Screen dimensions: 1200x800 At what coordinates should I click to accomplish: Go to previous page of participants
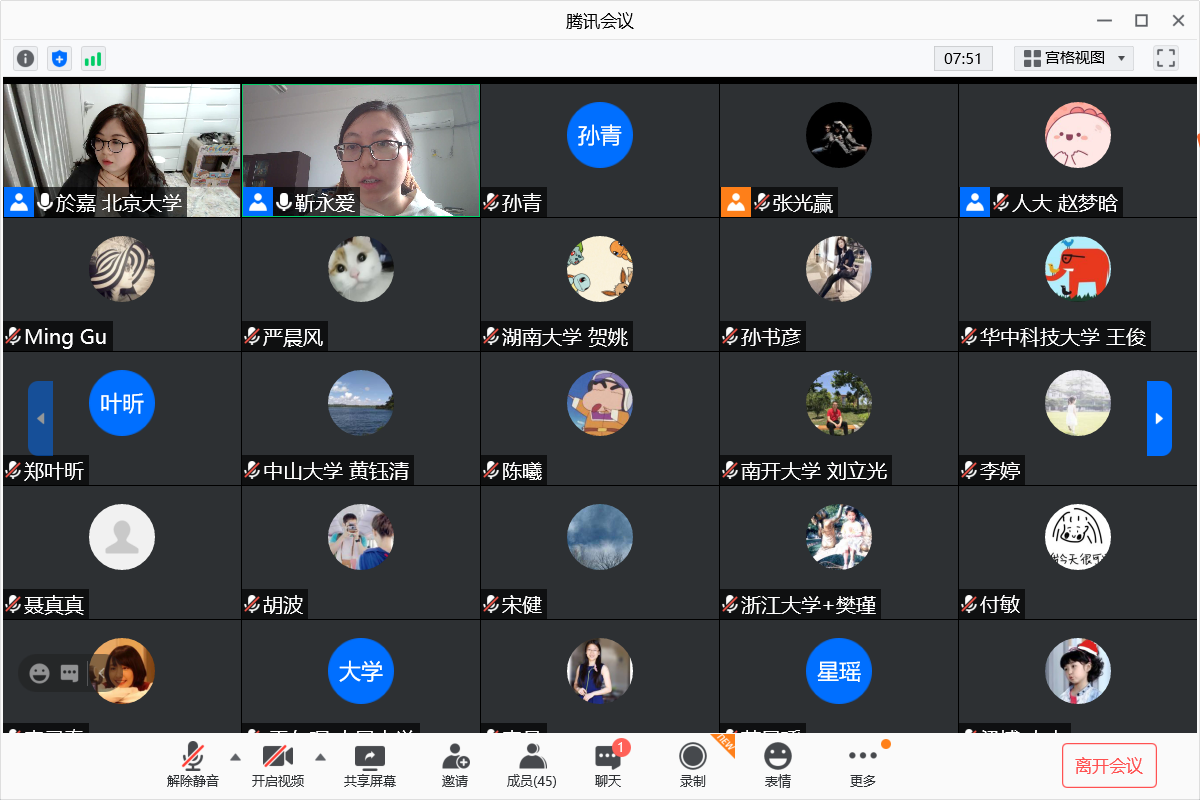pos(41,418)
